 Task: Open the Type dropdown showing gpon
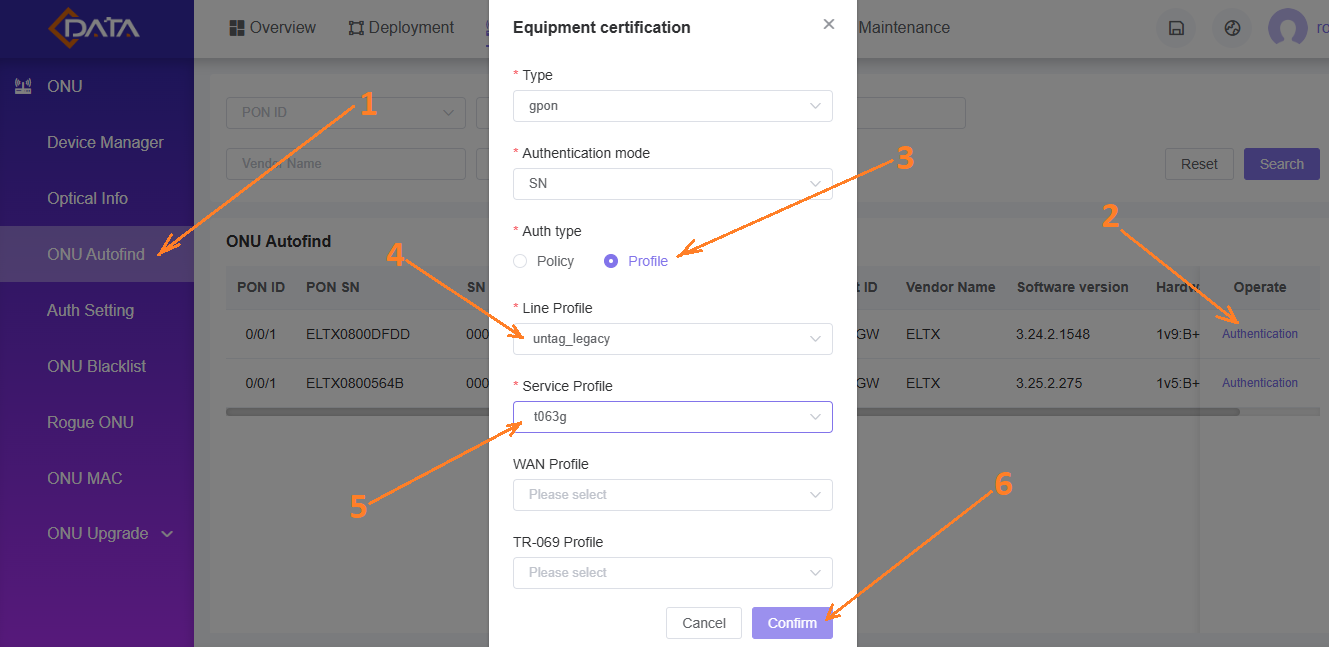click(x=672, y=106)
